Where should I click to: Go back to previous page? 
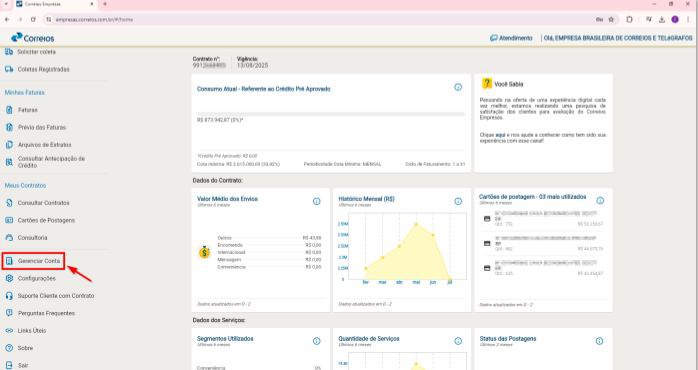tap(7, 20)
